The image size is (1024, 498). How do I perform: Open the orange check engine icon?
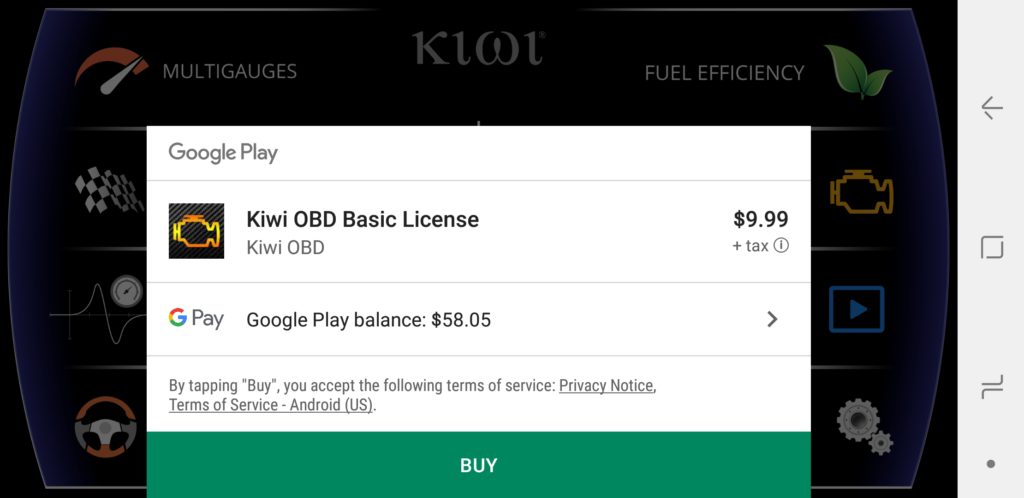pyautogui.click(x=861, y=192)
